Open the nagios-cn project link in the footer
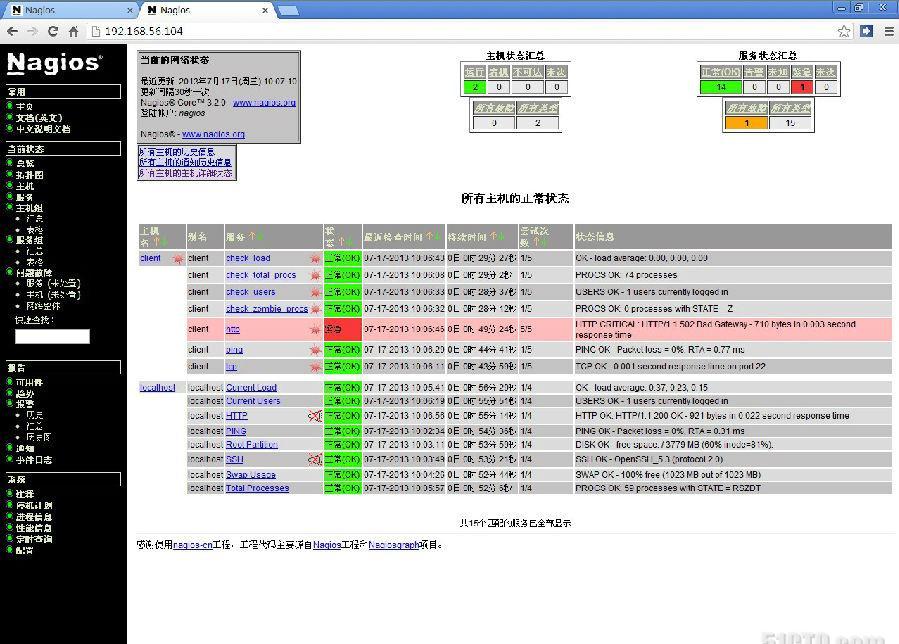Image resolution: width=899 pixels, height=644 pixels. click(x=193, y=545)
